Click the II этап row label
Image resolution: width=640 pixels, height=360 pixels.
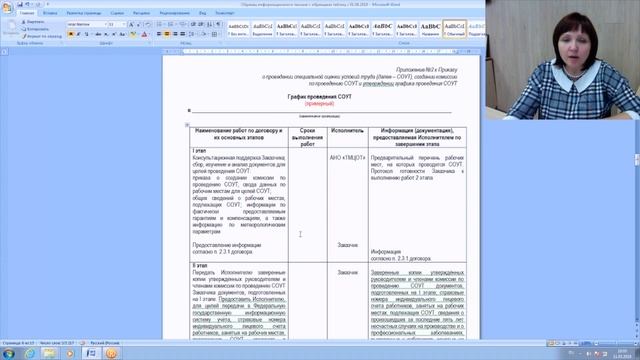coord(200,266)
